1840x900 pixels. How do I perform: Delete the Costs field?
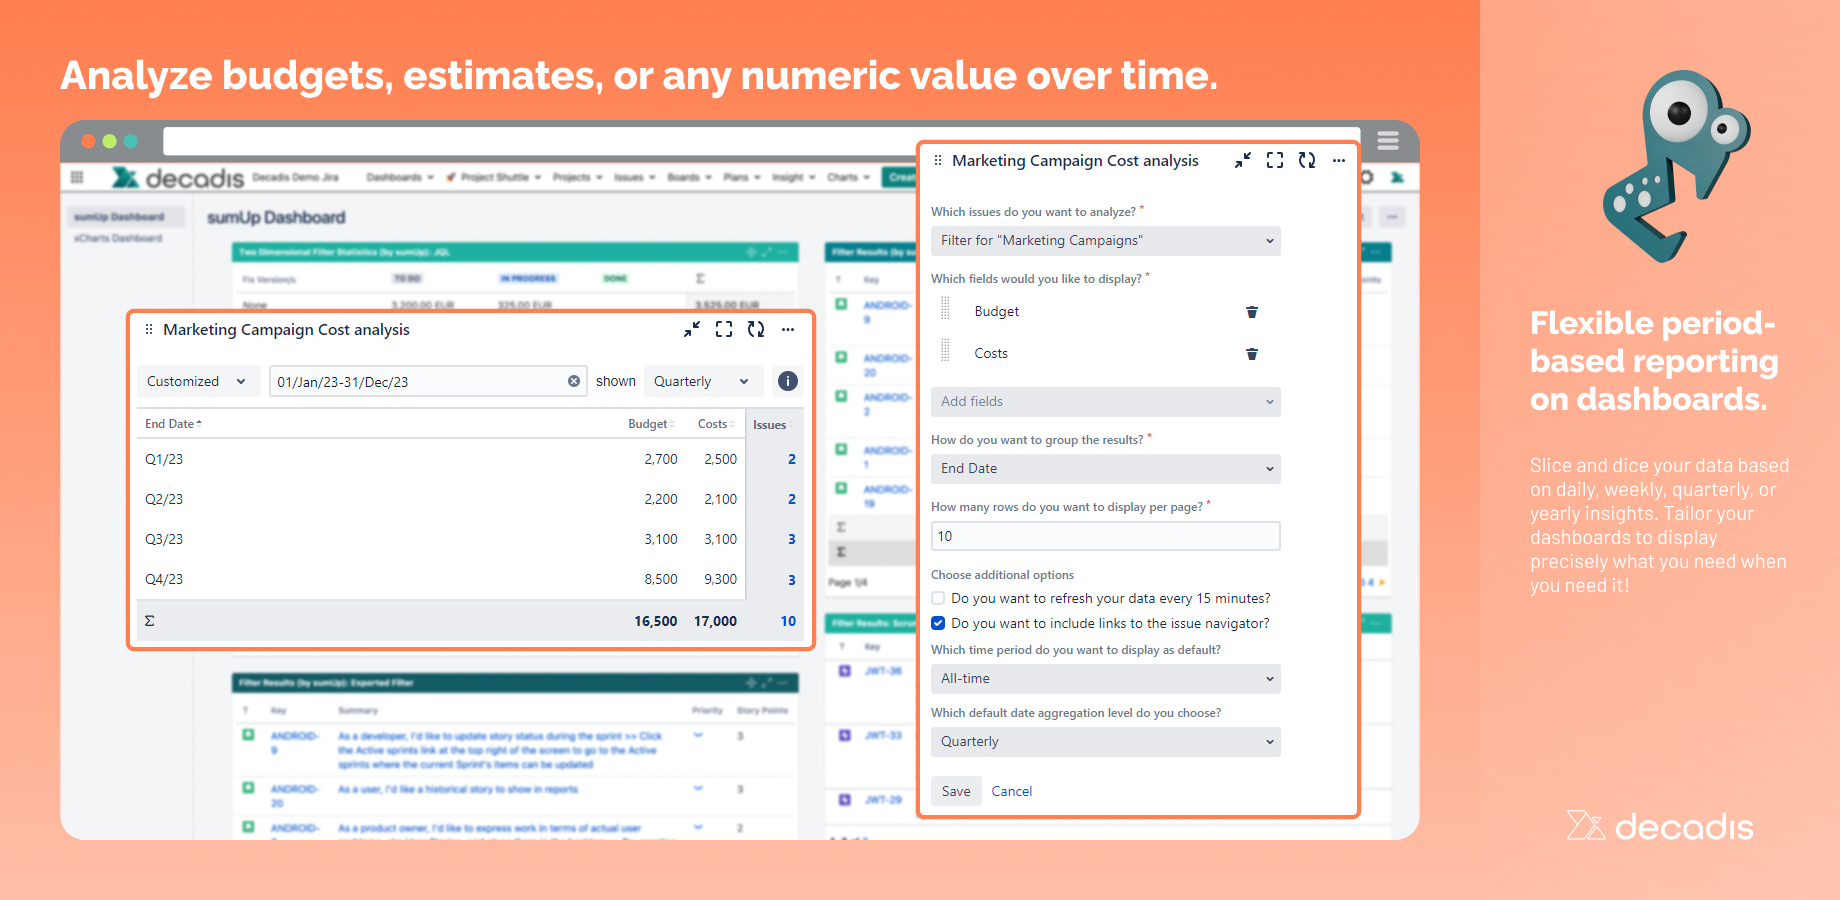click(x=1251, y=354)
